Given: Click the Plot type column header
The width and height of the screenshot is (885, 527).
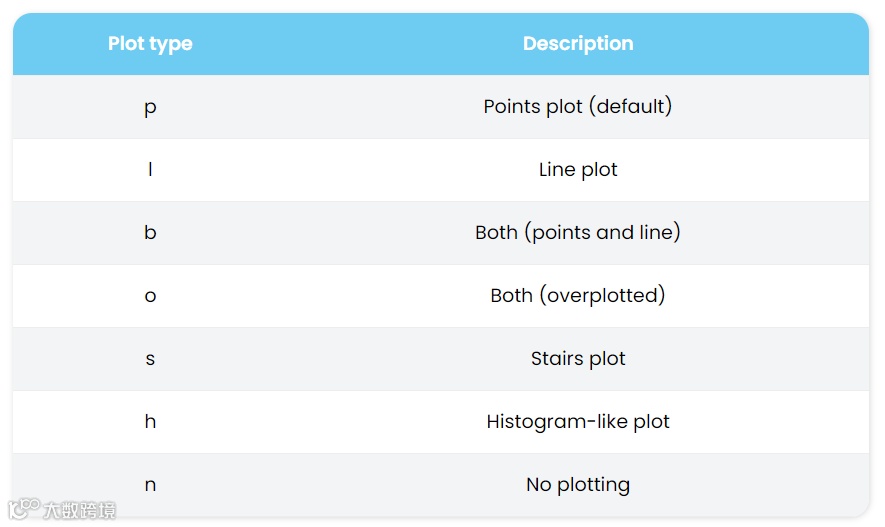Looking at the screenshot, I should [150, 44].
